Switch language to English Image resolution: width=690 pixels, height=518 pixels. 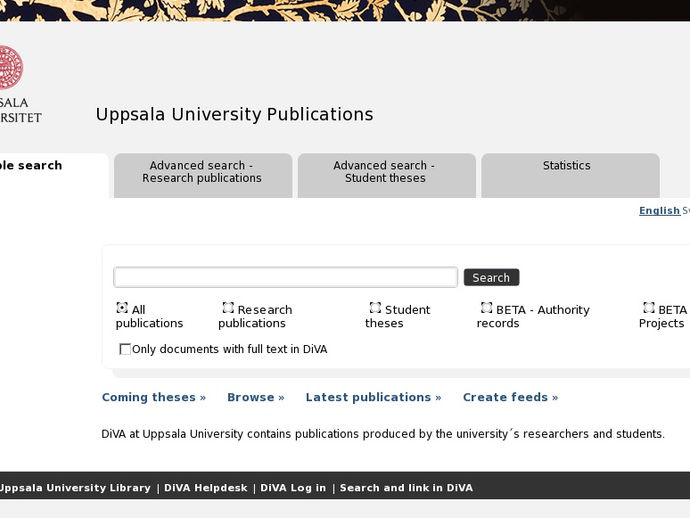(x=659, y=211)
